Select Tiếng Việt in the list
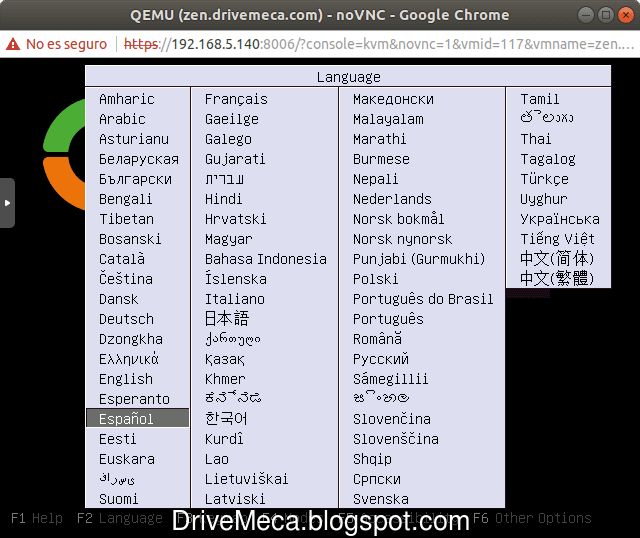This screenshot has width=640, height=538. coord(558,239)
